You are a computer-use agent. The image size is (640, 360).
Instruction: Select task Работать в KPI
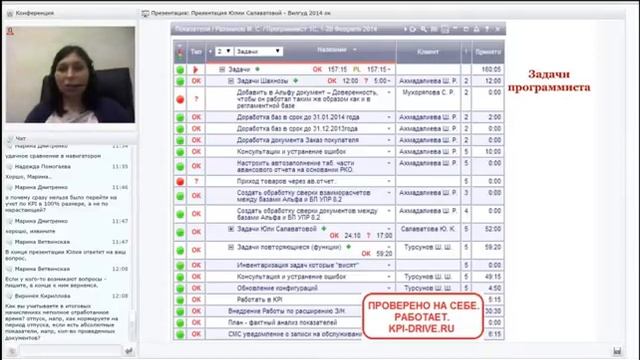point(260,300)
